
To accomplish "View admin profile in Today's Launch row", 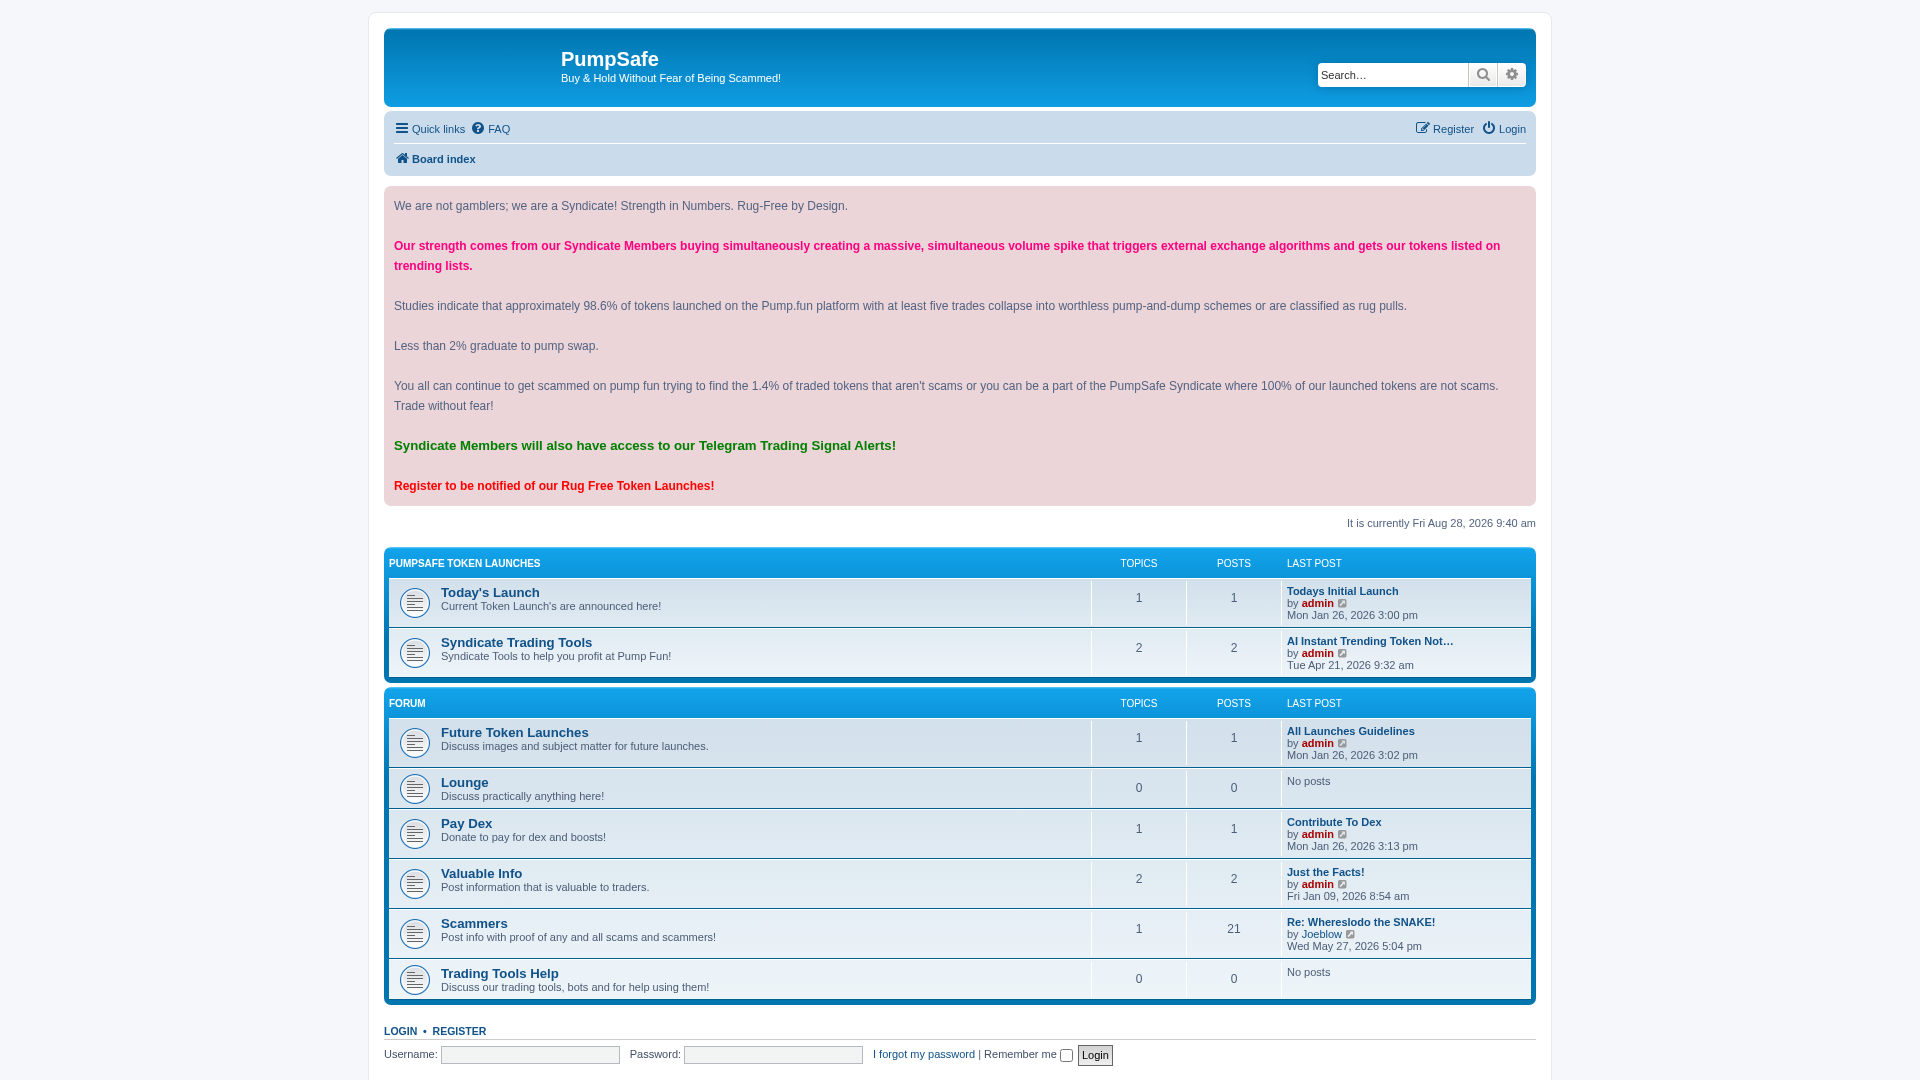I will coord(1317,603).
